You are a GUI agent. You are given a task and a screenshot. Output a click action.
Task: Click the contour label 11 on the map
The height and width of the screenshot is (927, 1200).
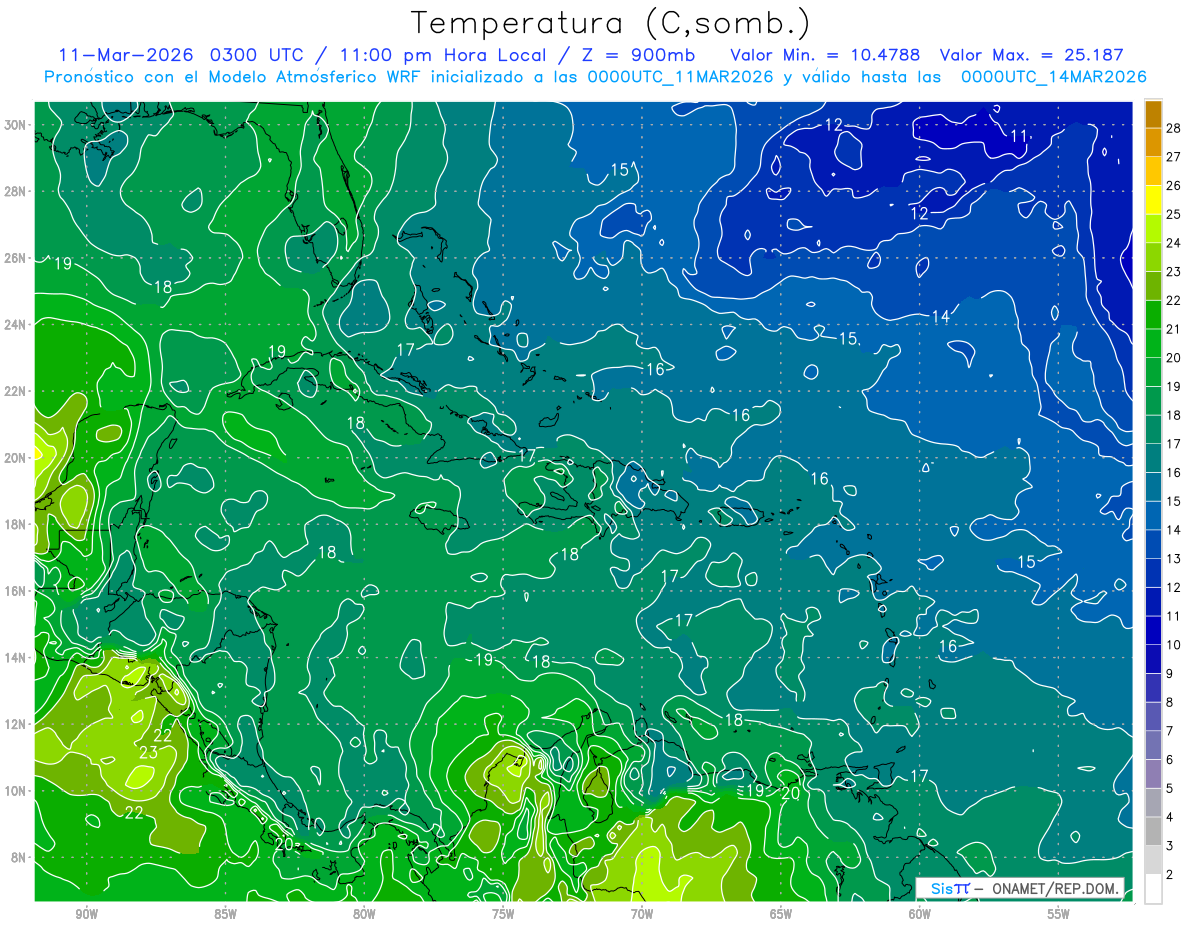click(1018, 137)
